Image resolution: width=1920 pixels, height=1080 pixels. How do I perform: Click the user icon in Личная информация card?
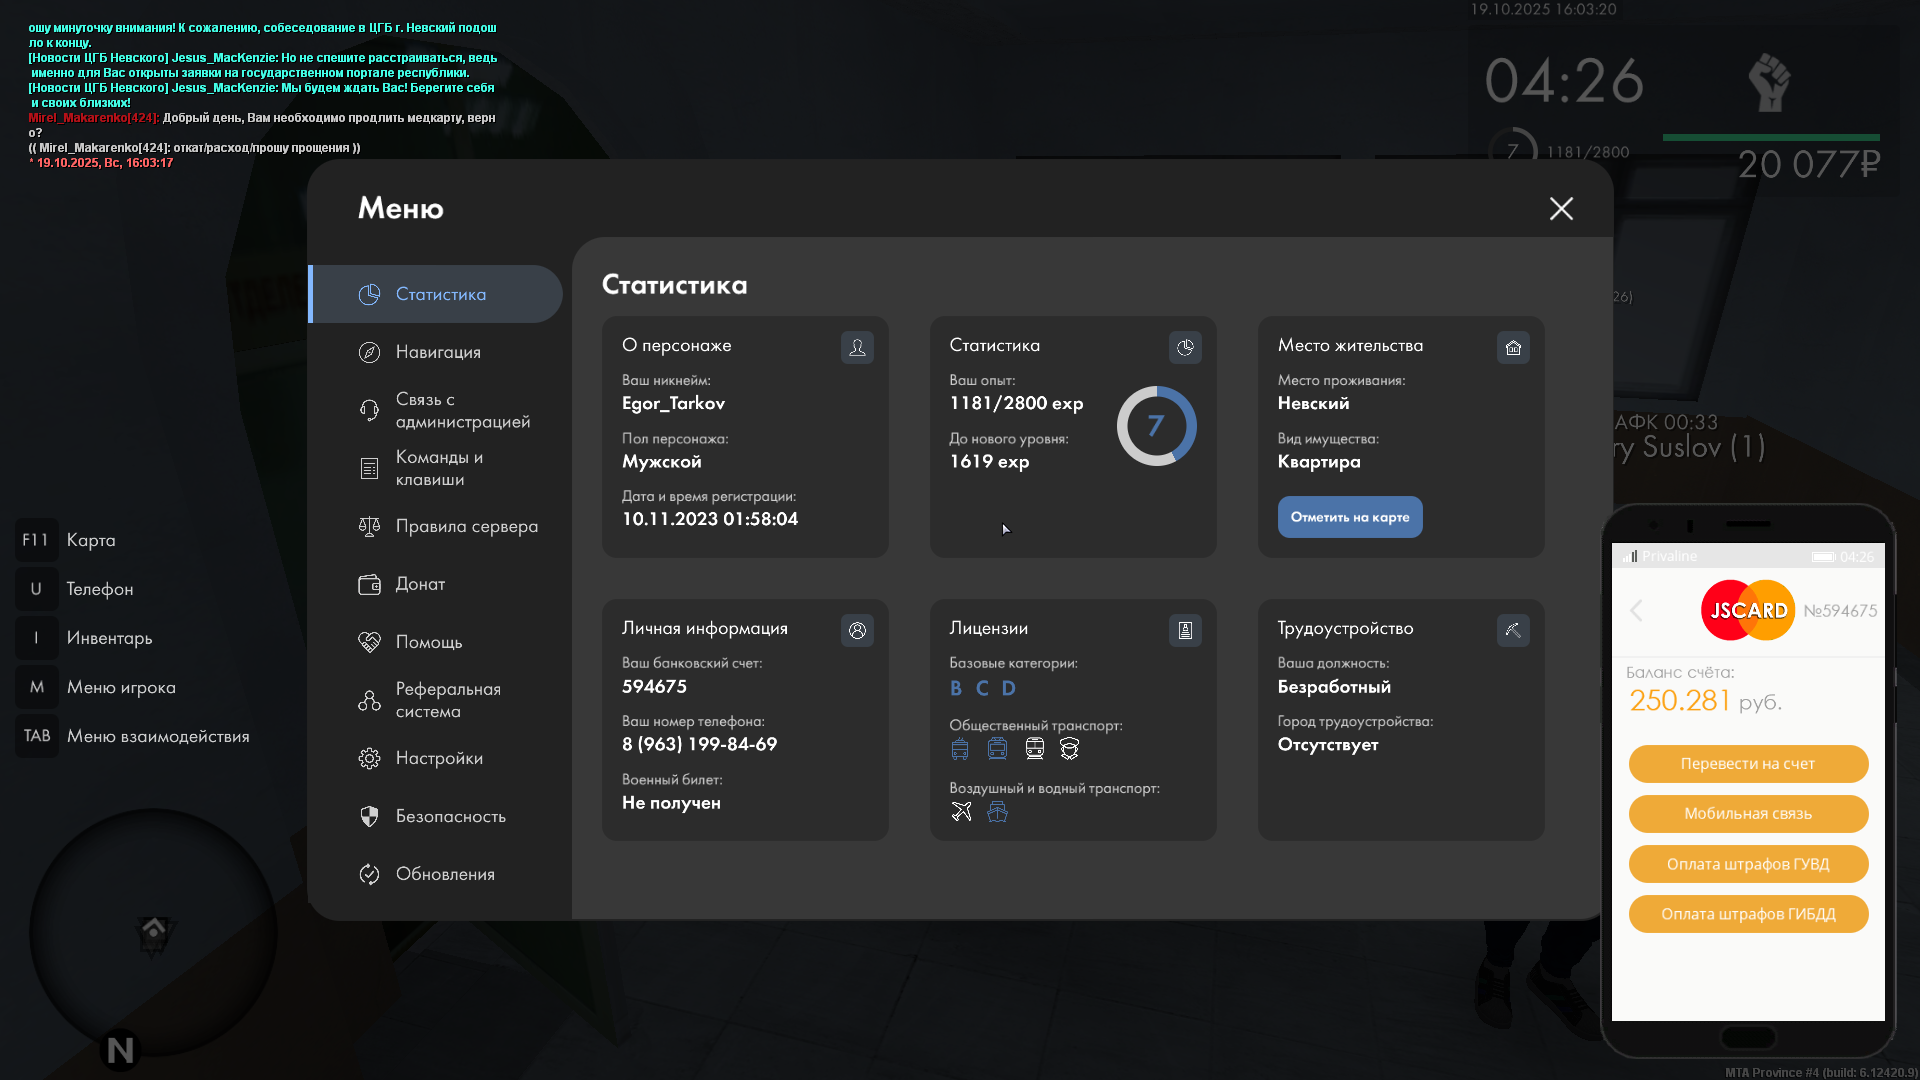point(857,630)
